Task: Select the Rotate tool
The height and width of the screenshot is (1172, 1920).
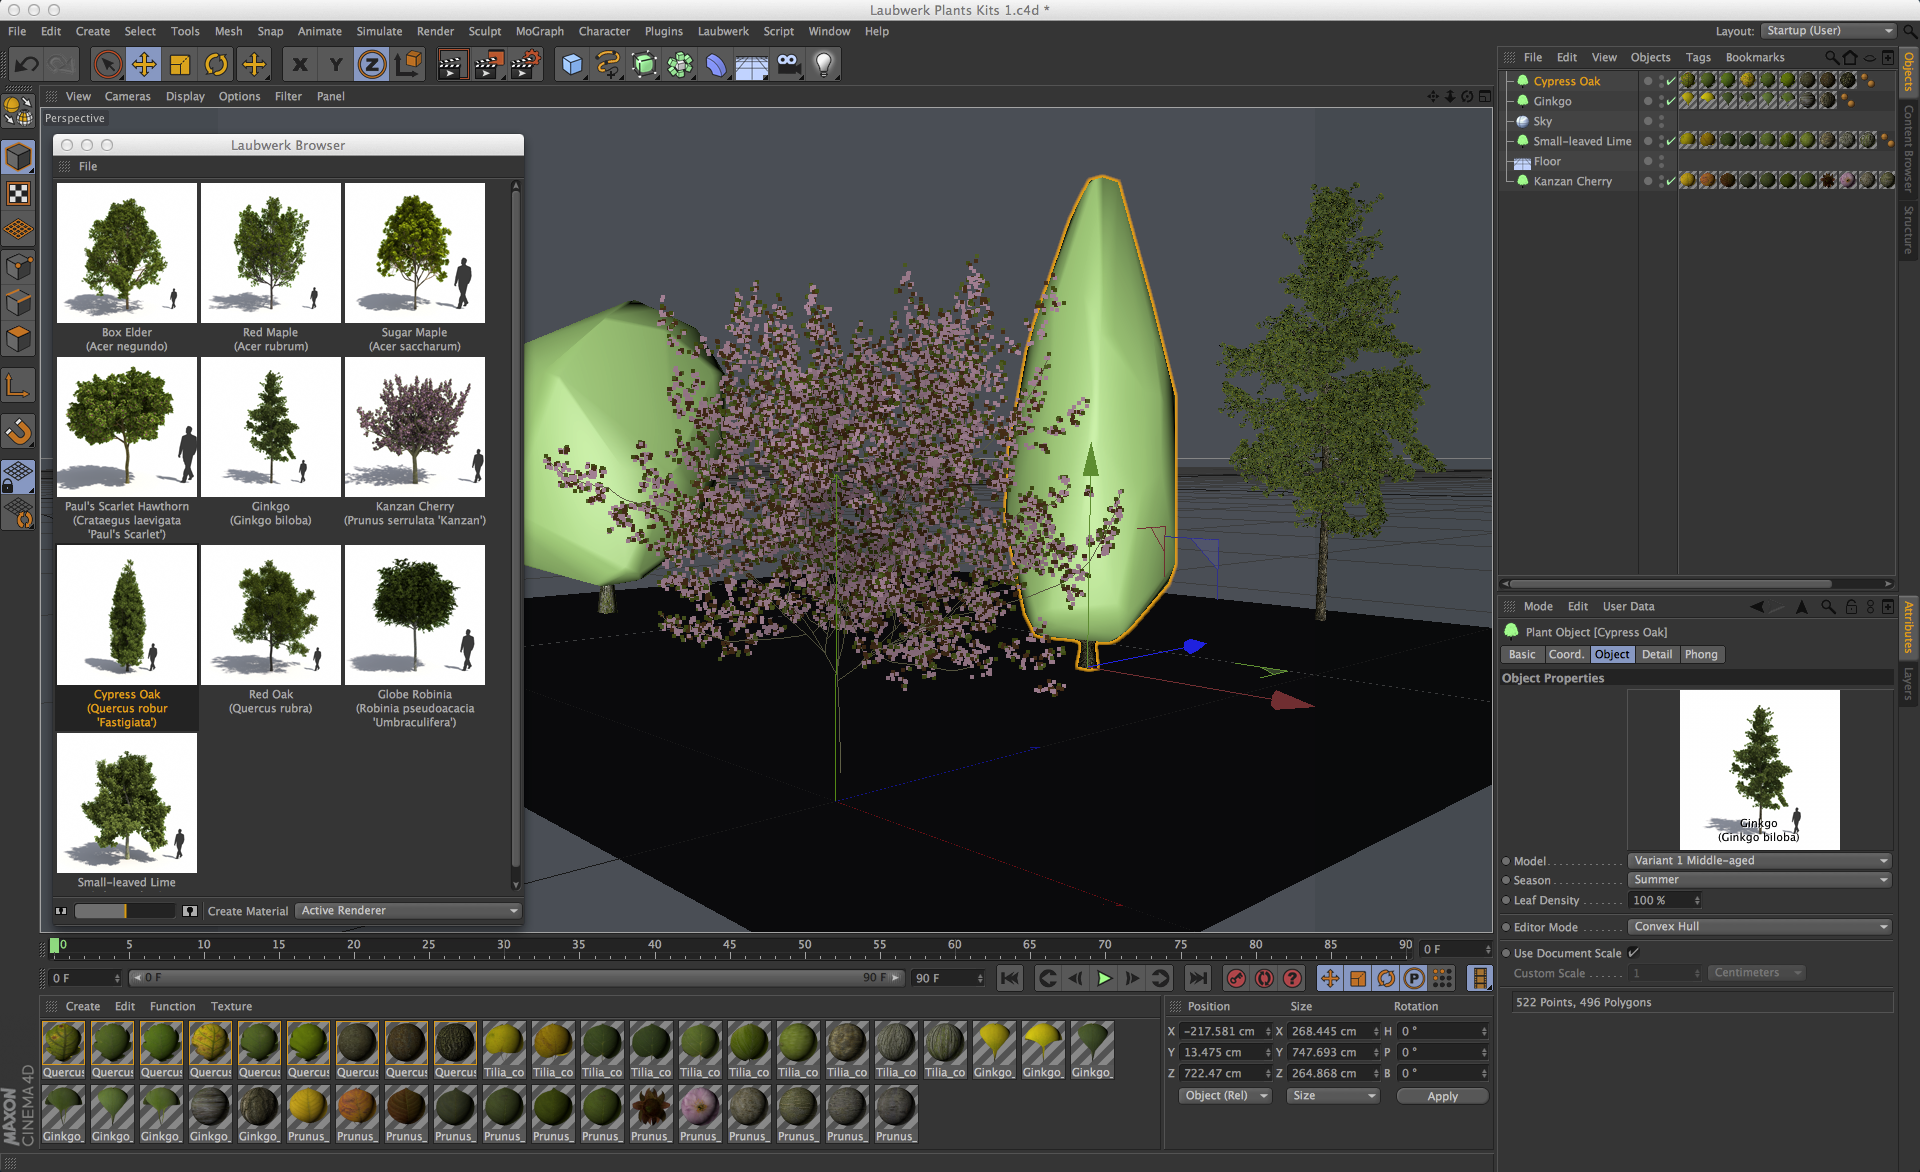Action: pyautogui.click(x=216, y=65)
